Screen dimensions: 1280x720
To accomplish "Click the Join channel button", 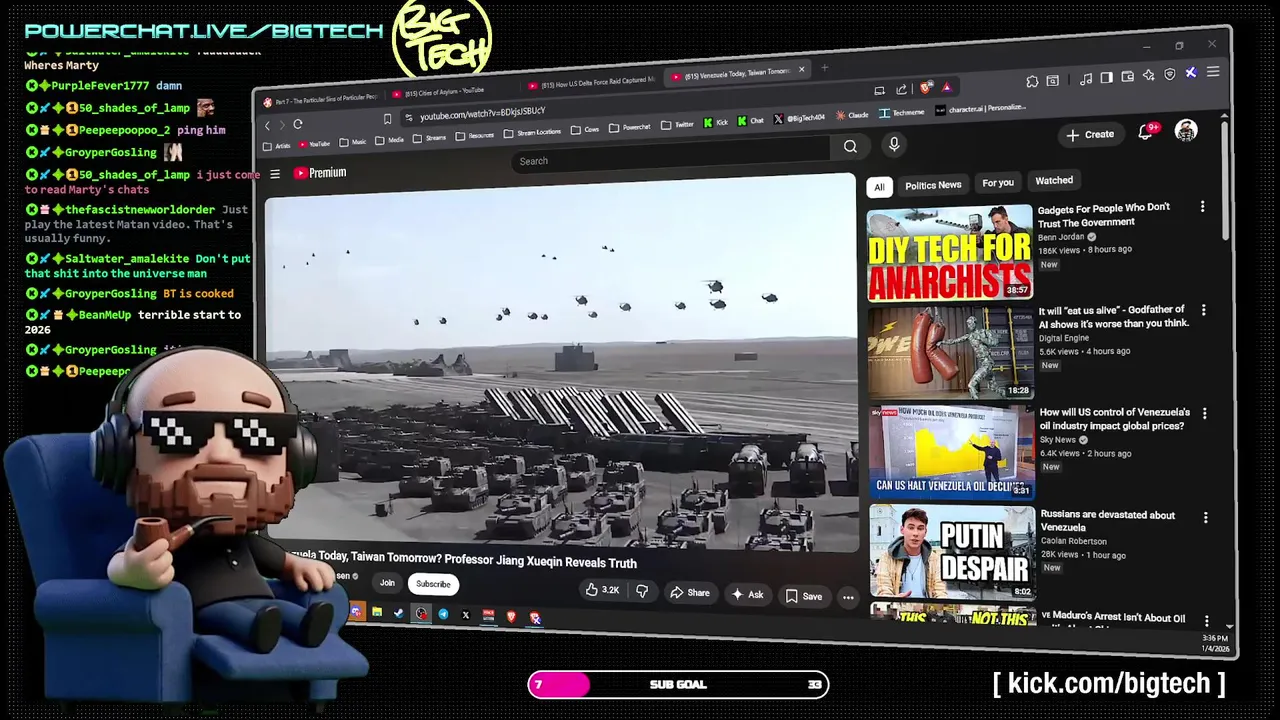I will (387, 582).
